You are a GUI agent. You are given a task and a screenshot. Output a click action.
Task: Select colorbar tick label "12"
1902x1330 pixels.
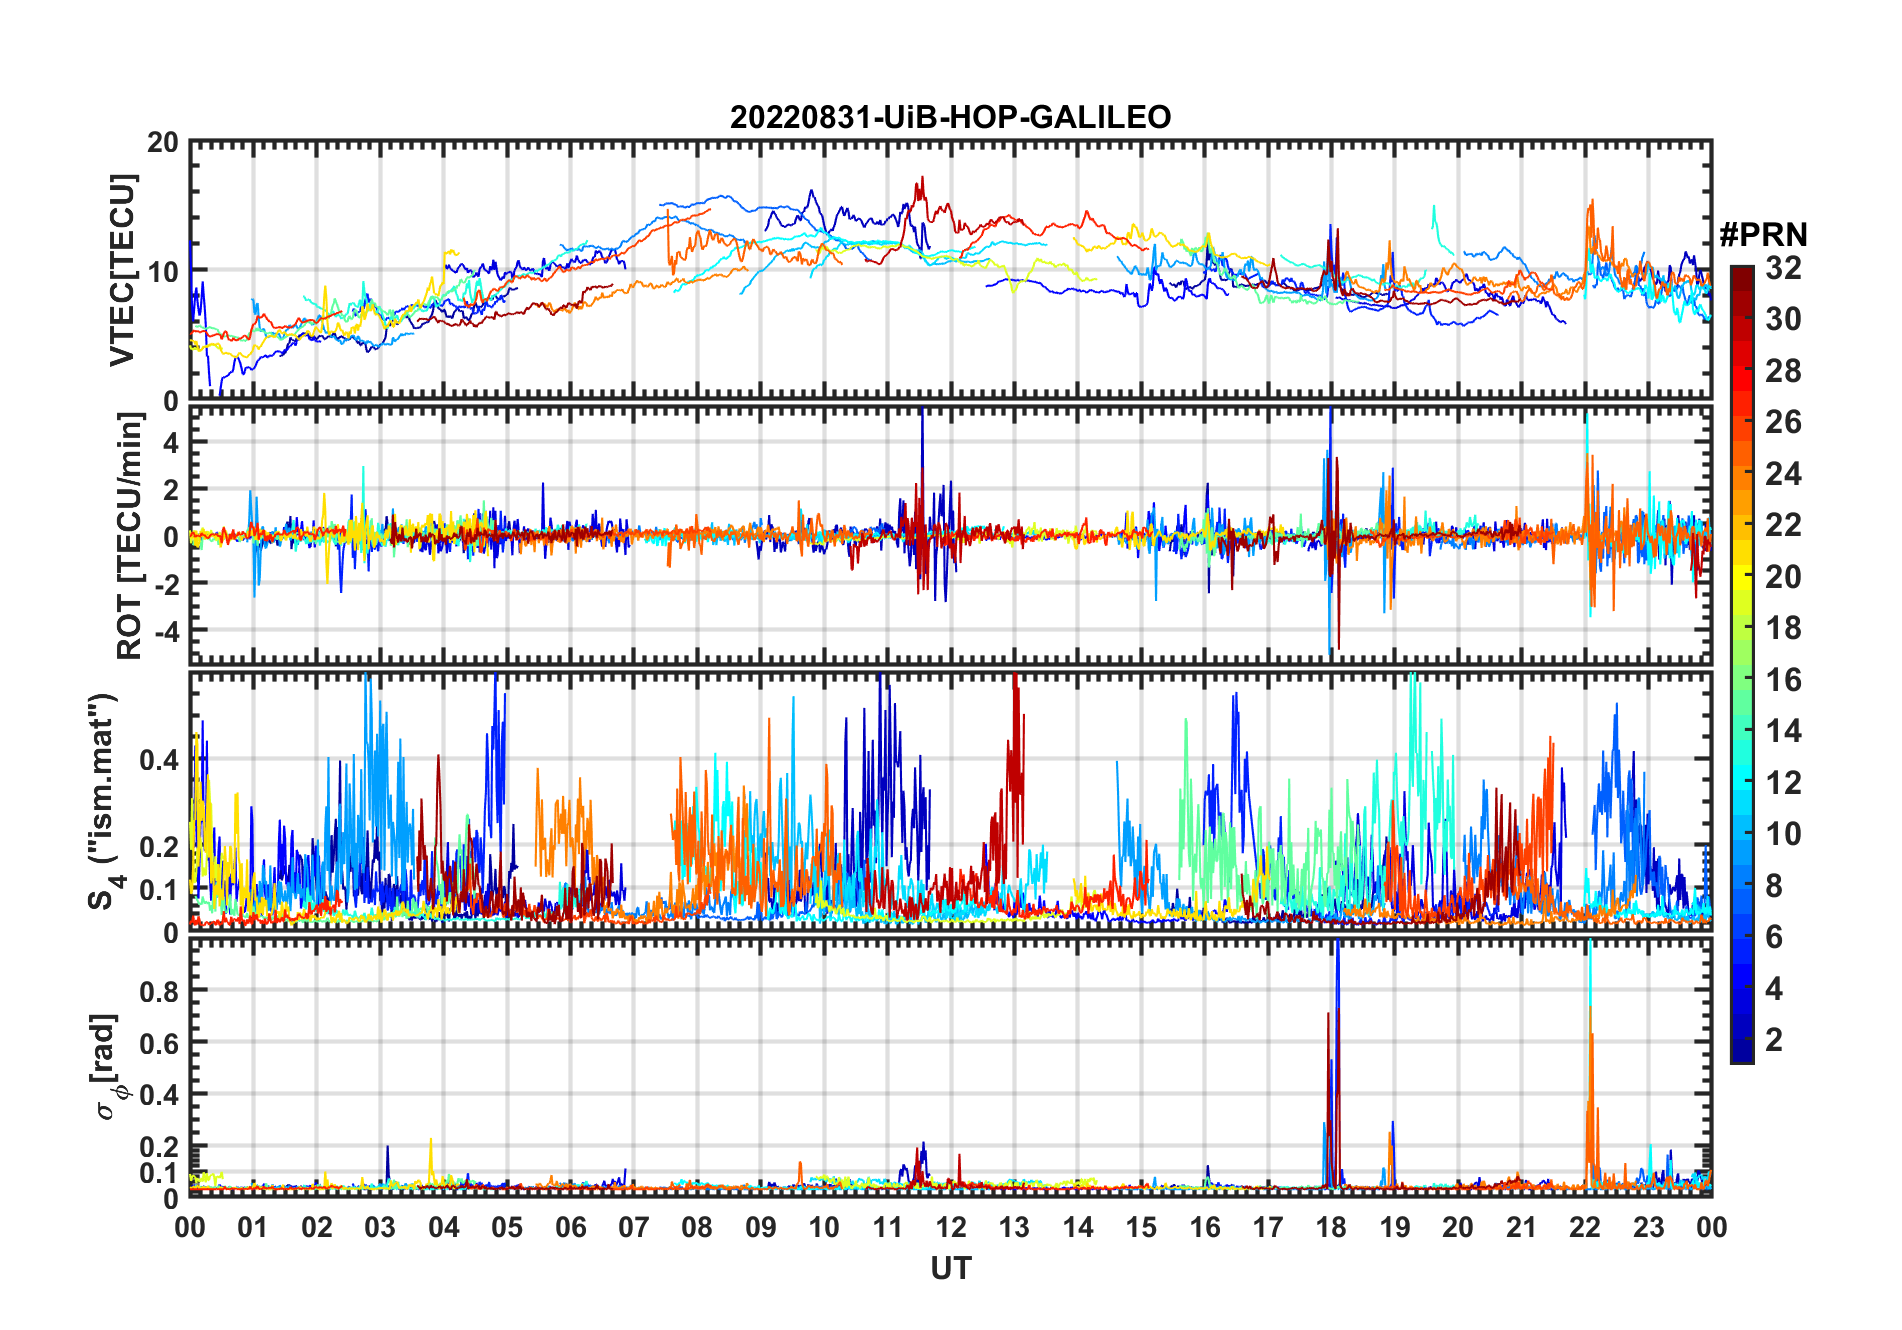[x=1783, y=783]
